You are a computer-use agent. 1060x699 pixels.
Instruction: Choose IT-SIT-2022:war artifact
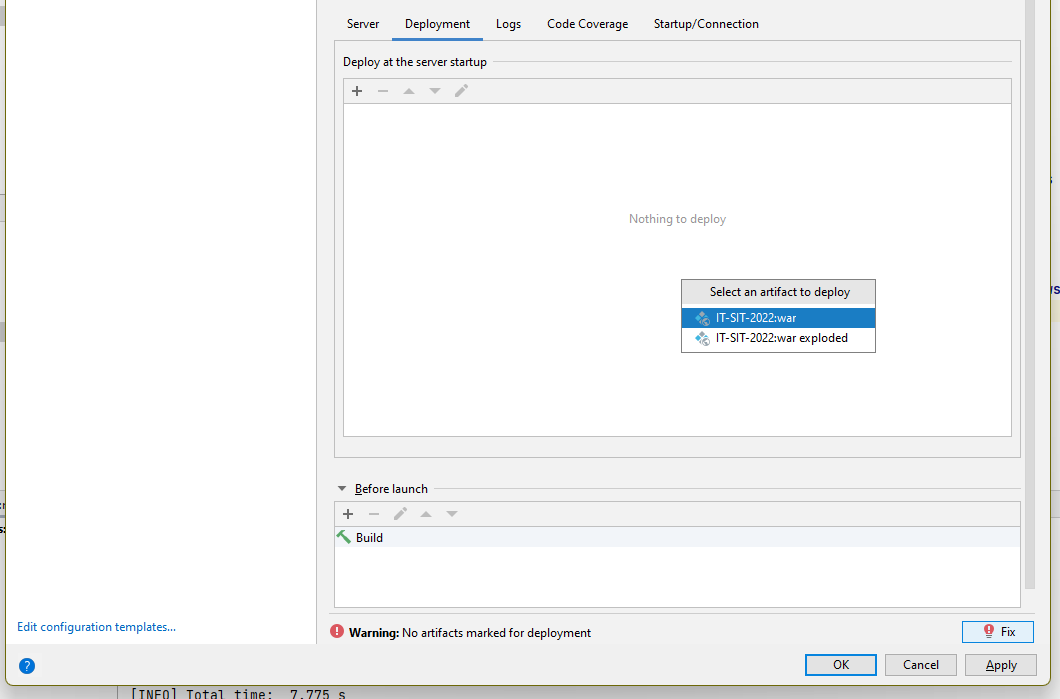coord(778,318)
